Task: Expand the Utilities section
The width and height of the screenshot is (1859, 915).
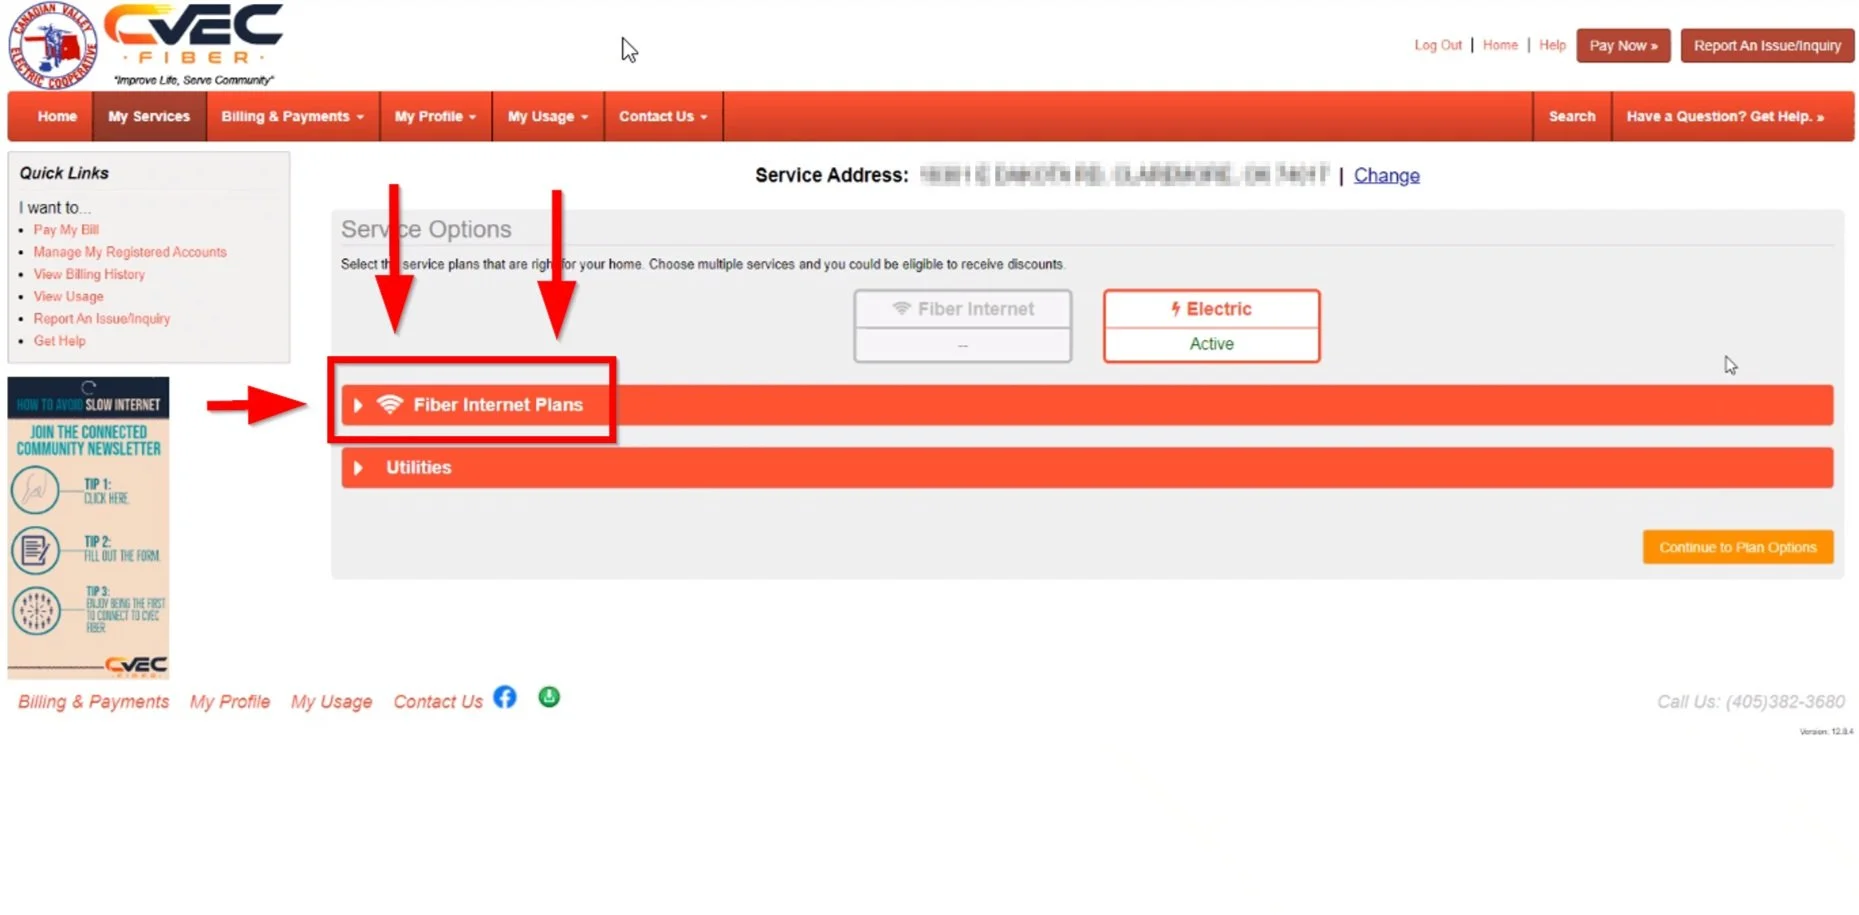Action: point(418,467)
